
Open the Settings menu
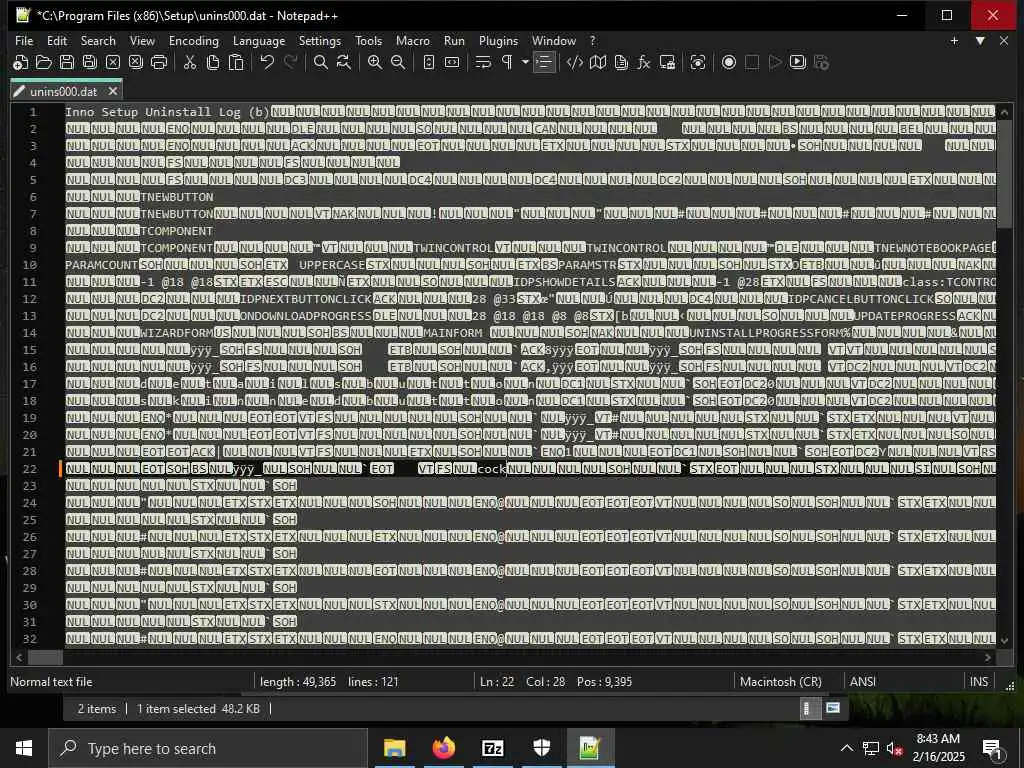[x=319, y=40]
